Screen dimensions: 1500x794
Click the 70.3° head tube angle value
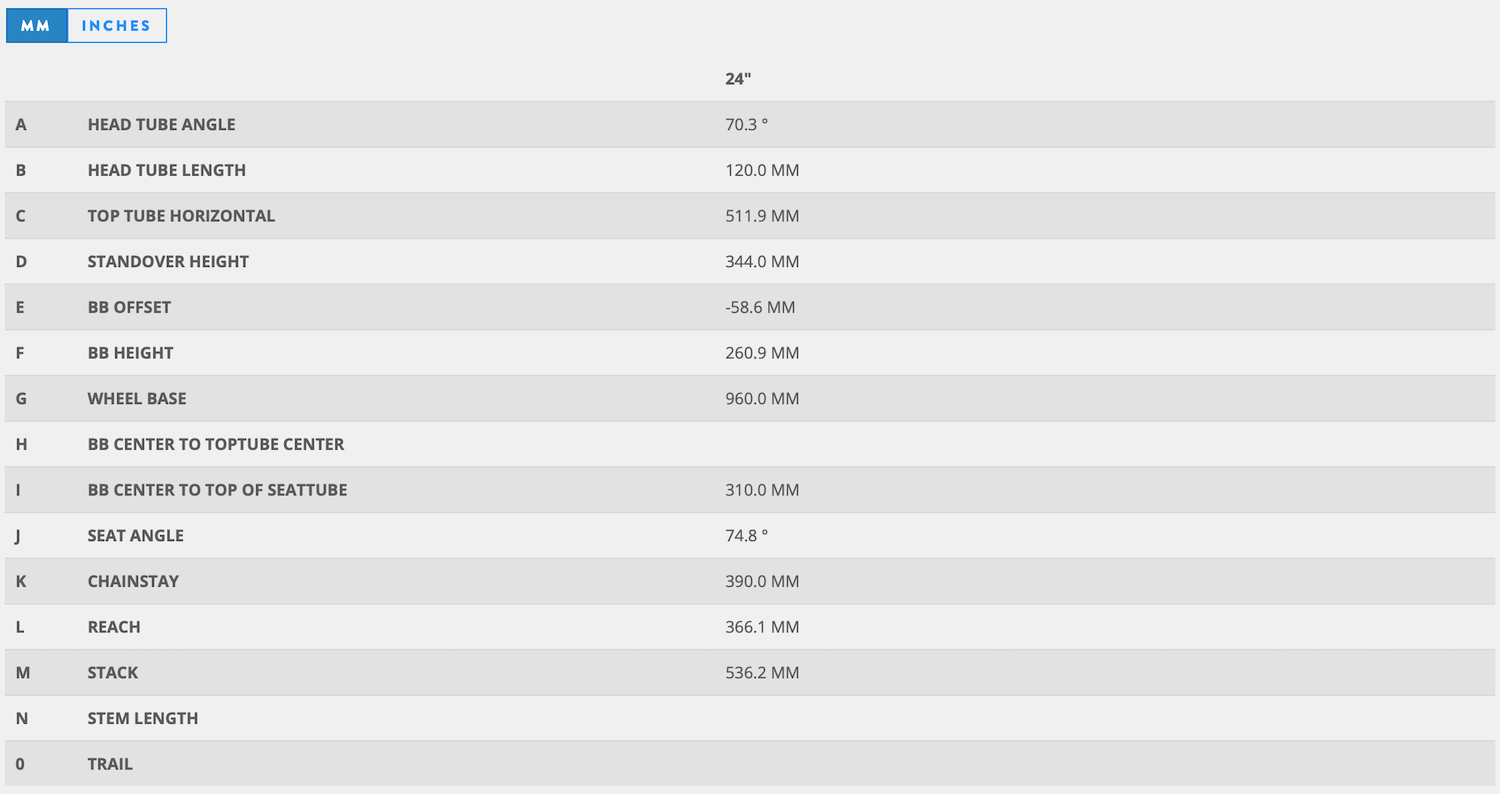(746, 125)
